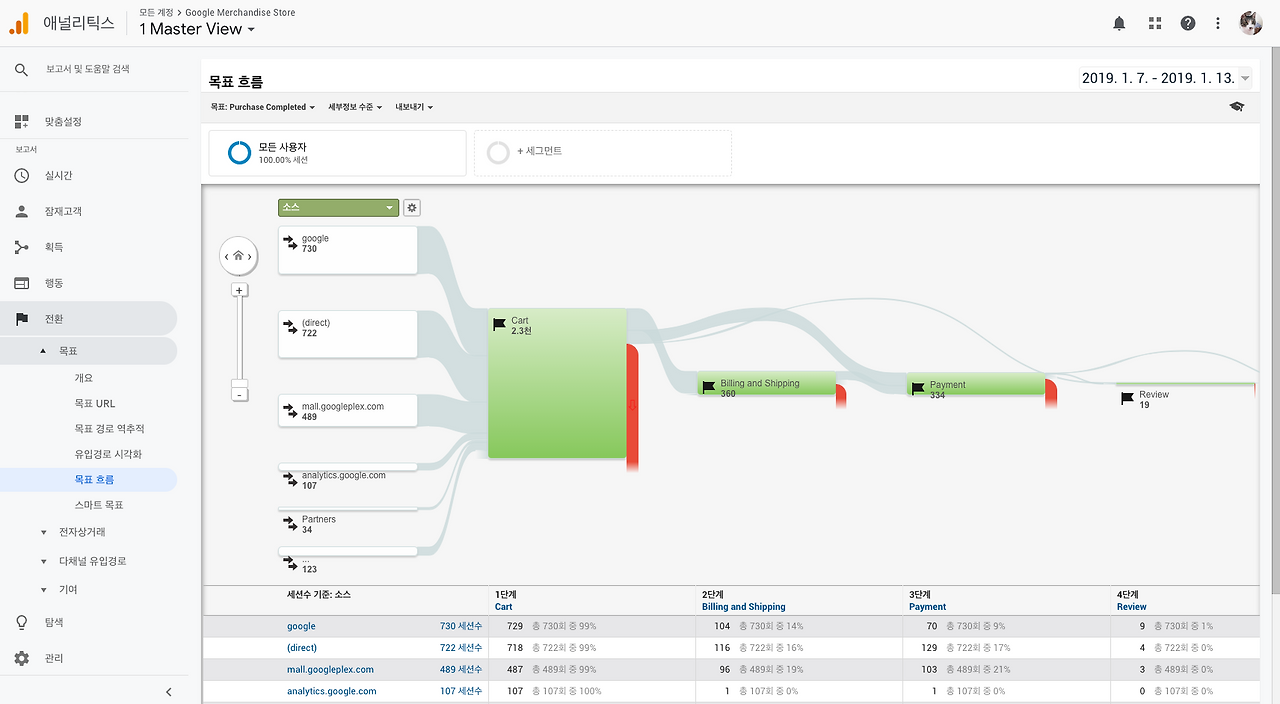Click the google source node box
This screenshot has height=704, width=1280.
click(x=347, y=250)
